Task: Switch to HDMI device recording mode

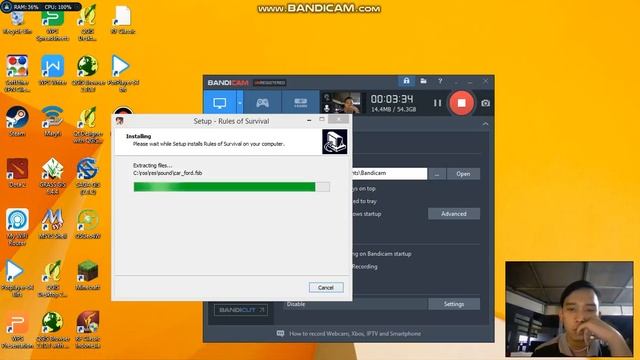Action: coord(300,103)
